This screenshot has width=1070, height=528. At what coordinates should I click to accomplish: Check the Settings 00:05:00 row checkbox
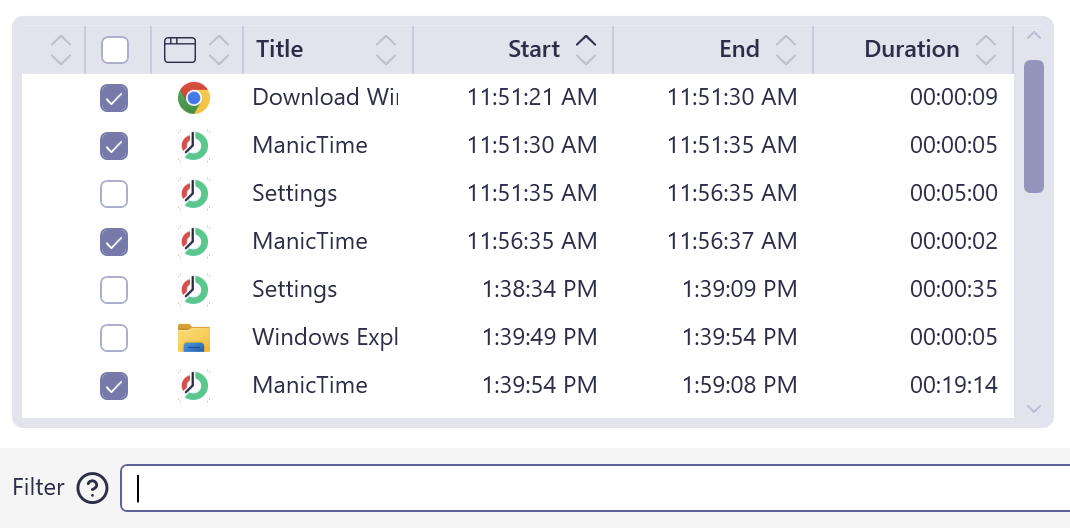[x=115, y=194]
